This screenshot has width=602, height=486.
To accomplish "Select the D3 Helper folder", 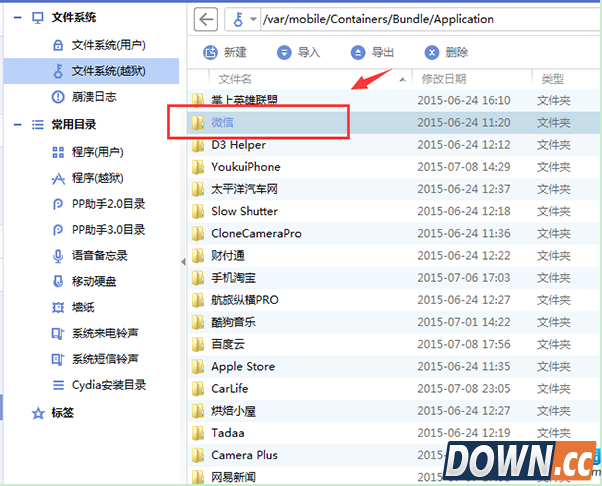I will (x=395, y=145).
